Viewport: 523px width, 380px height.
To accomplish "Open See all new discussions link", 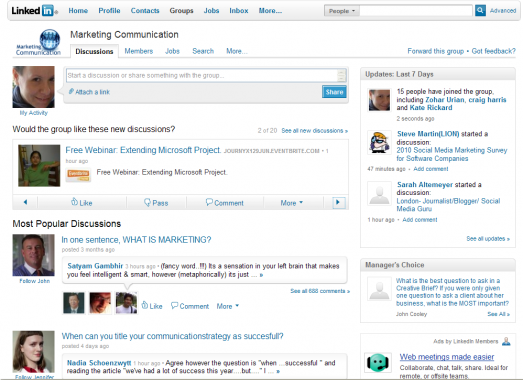I will [314, 130].
